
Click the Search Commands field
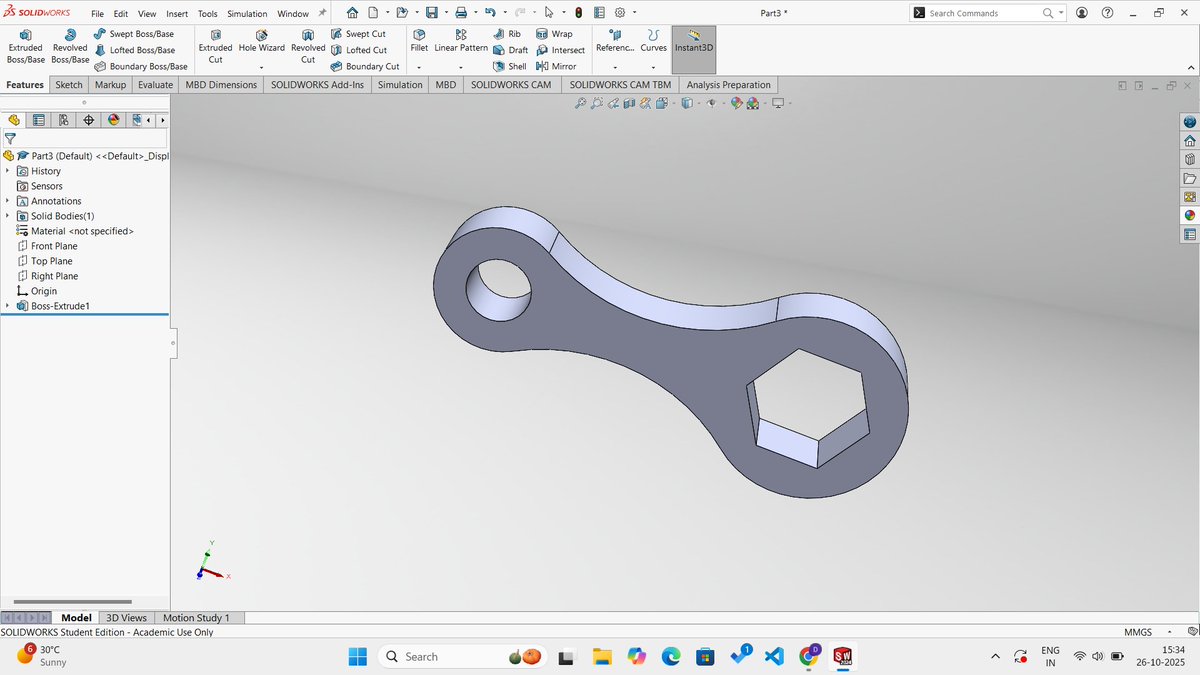pos(990,13)
